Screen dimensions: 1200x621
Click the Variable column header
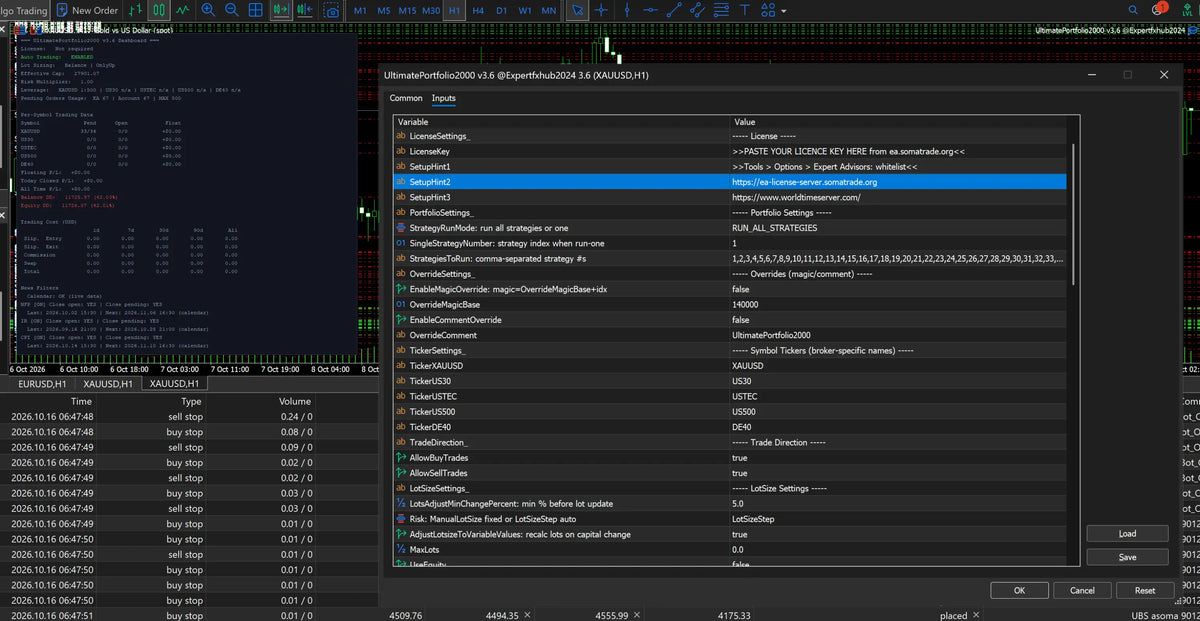point(562,122)
